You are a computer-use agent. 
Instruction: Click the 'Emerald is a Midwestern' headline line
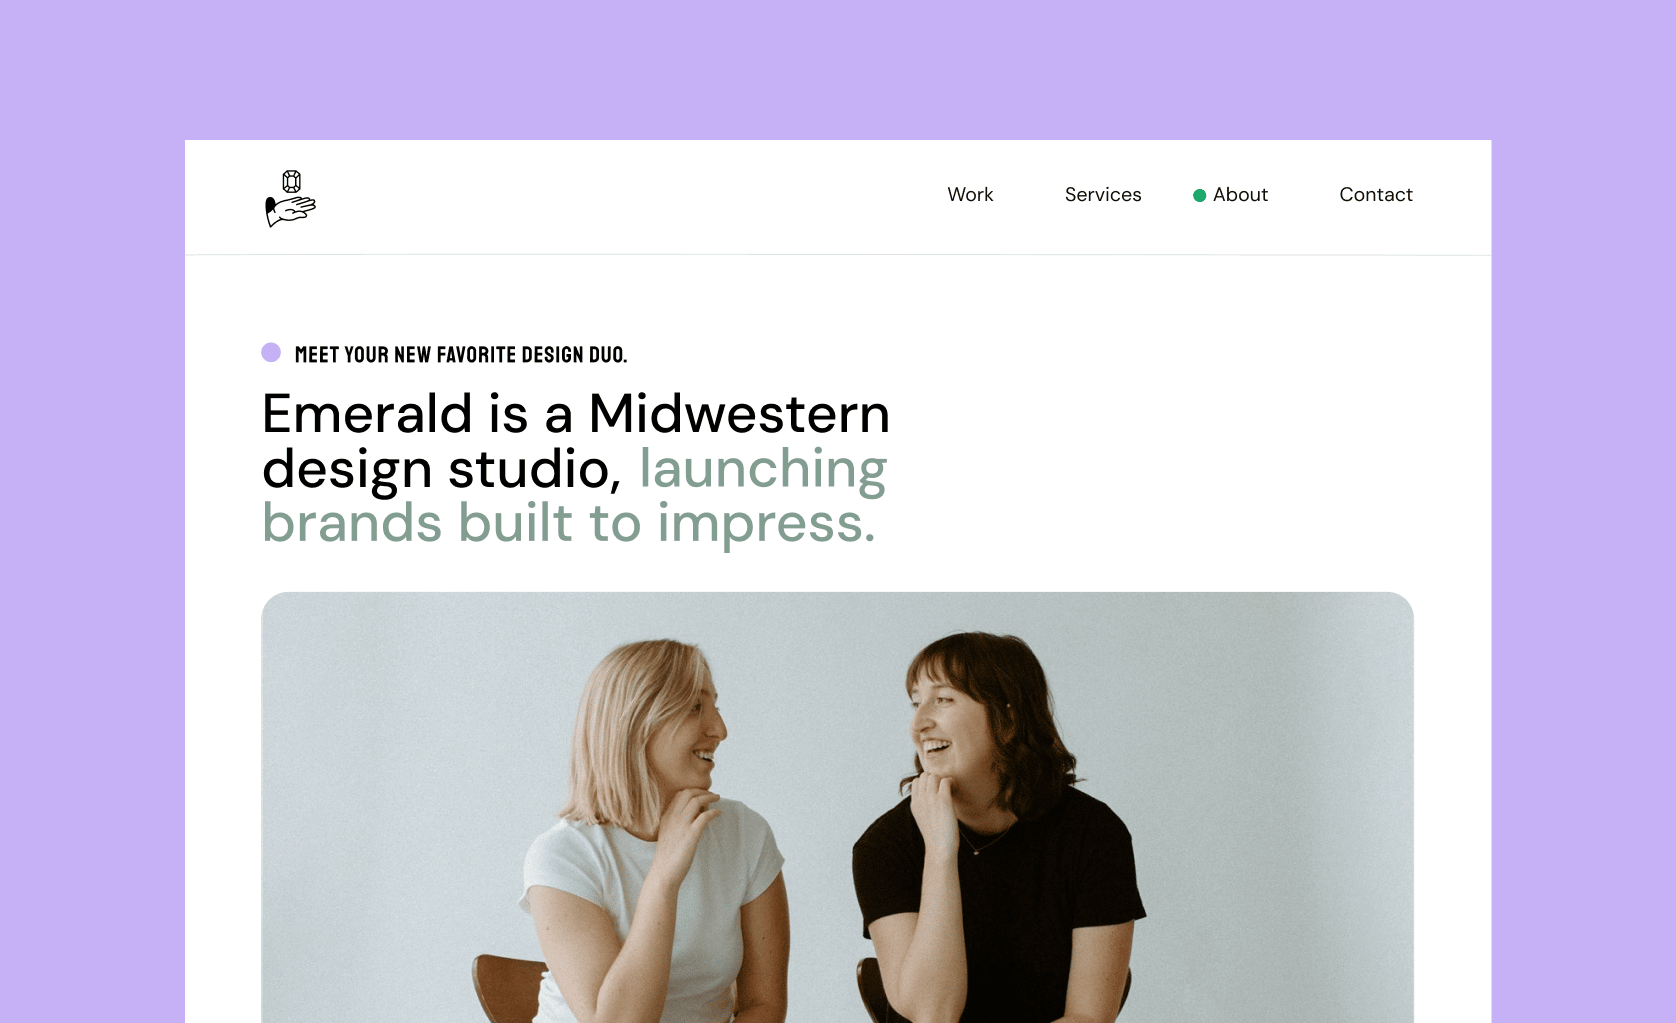point(576,414)
